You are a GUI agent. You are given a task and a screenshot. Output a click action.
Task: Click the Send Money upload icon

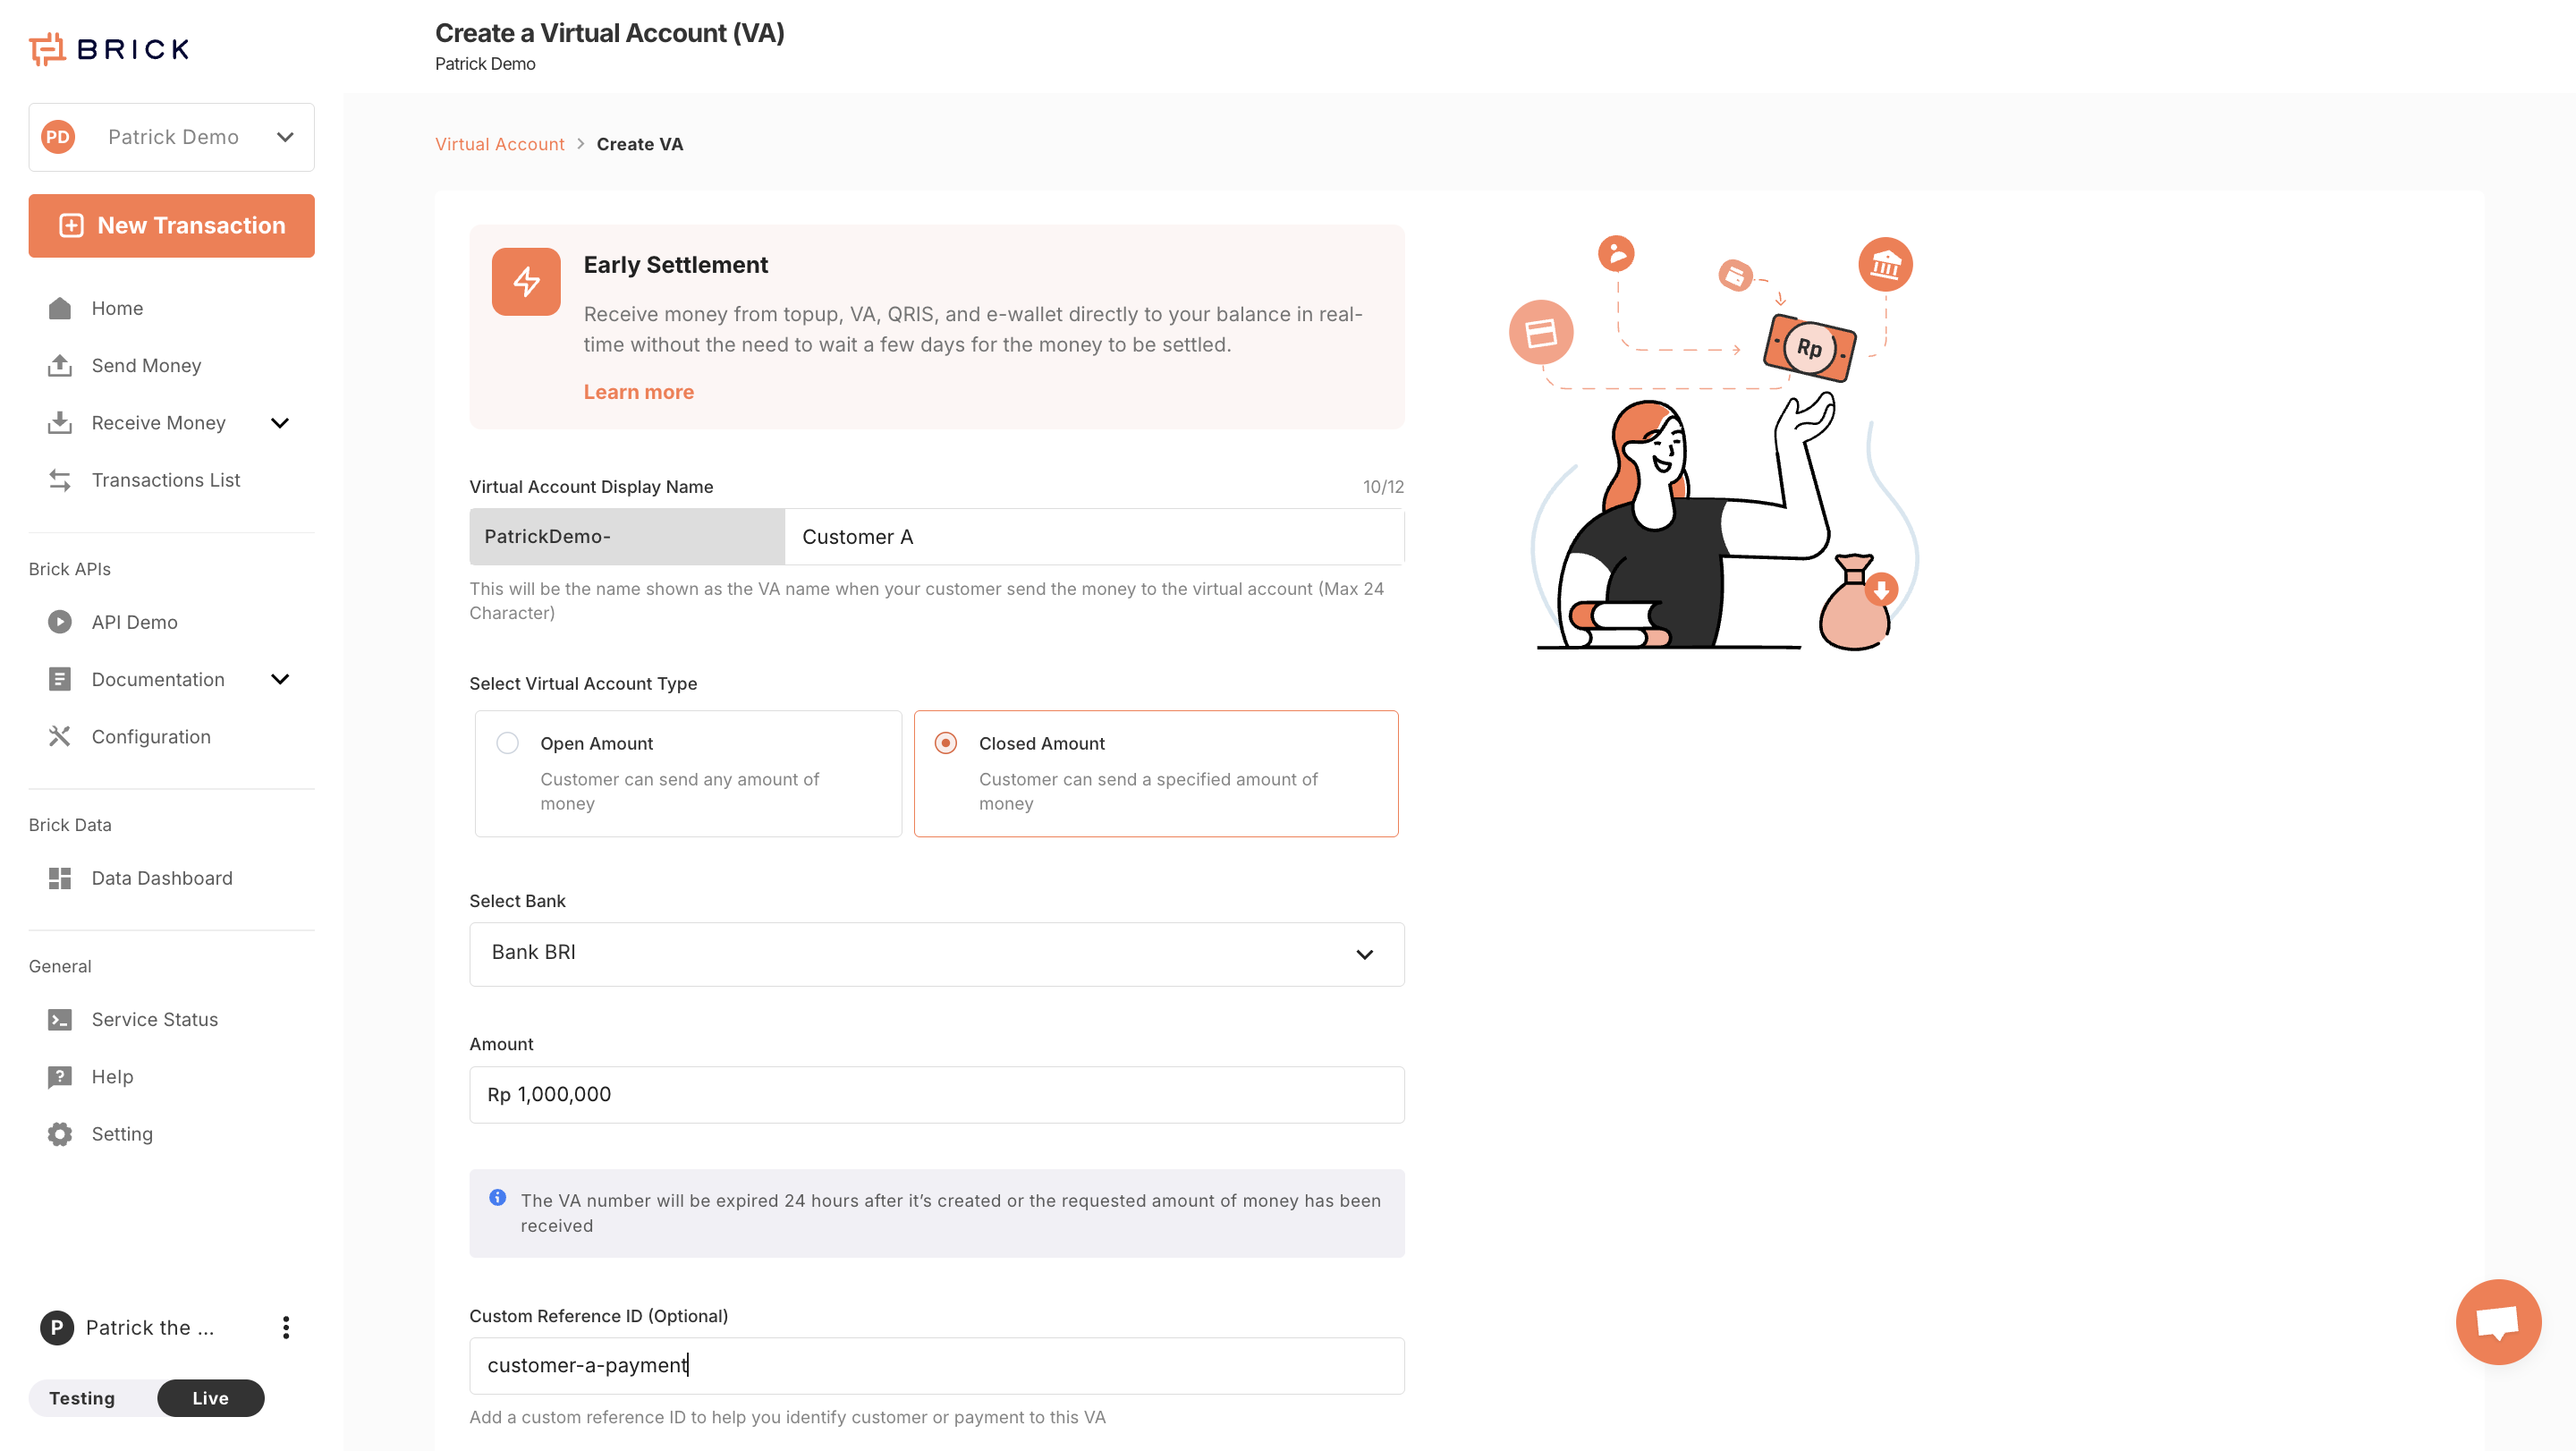[60, 365]
